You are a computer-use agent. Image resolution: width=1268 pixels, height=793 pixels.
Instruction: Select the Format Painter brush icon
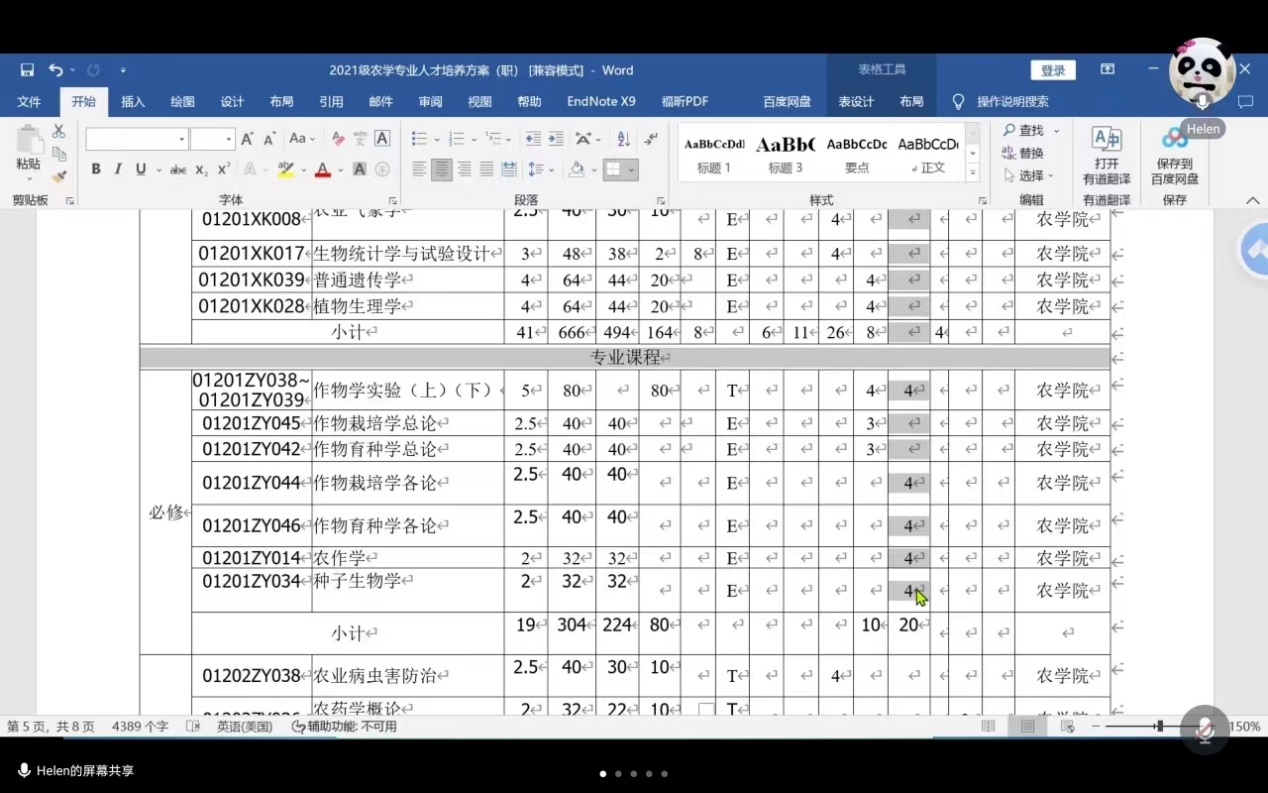click(59, 177)
